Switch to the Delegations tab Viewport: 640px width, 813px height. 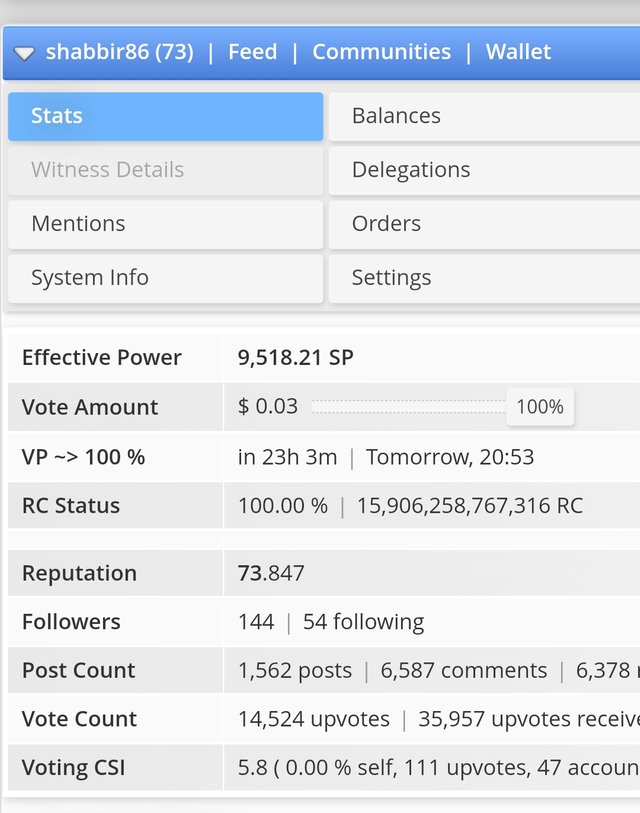(x=484, y=170)
